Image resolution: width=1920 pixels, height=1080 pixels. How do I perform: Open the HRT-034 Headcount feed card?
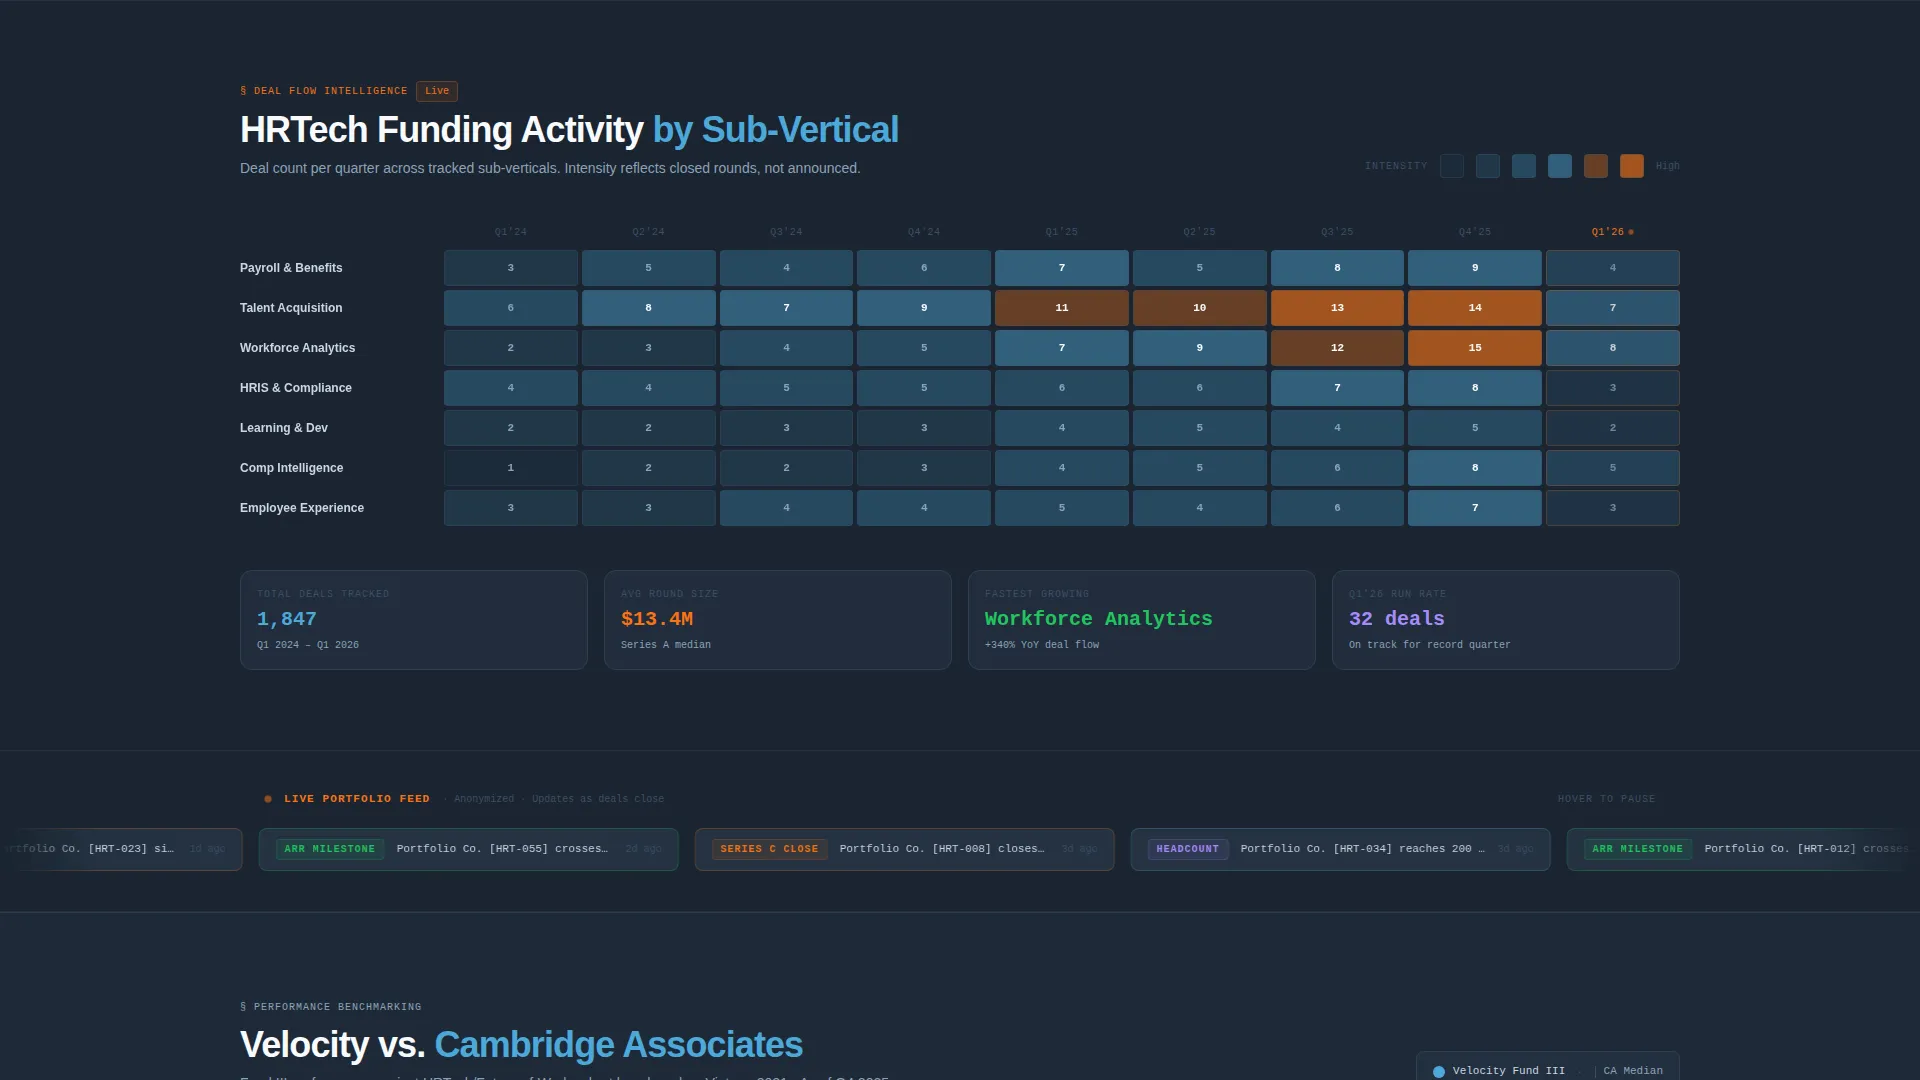tap(1341, 849)
